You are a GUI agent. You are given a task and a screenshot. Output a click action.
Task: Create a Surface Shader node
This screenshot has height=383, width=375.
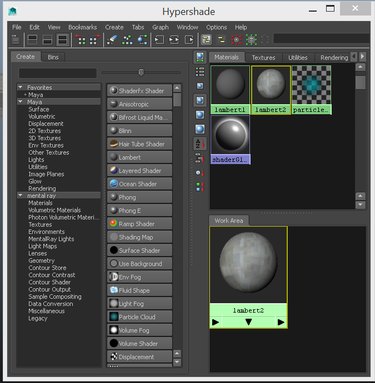[x=139, y=250]
